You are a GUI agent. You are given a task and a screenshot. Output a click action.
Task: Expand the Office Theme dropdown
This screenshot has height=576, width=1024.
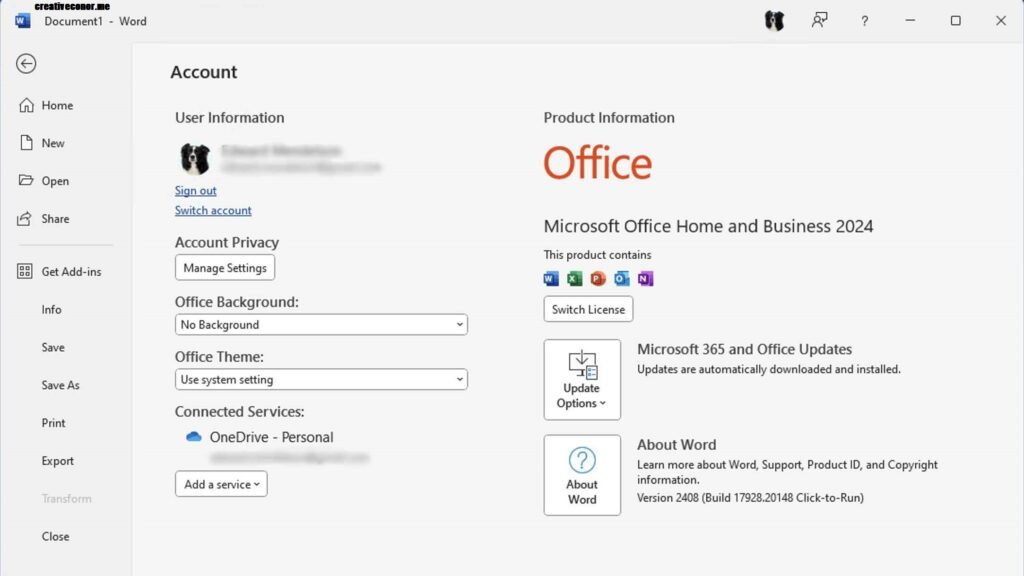click(x=321, y=379)
